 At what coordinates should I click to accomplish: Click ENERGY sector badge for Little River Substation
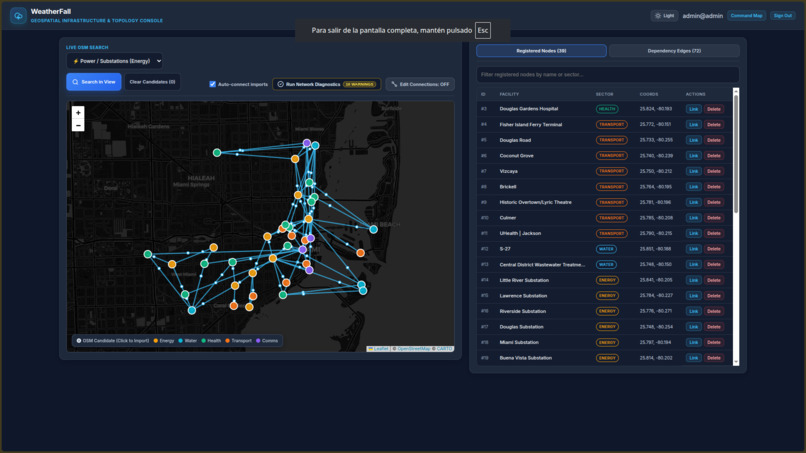(x=607, y=280)
